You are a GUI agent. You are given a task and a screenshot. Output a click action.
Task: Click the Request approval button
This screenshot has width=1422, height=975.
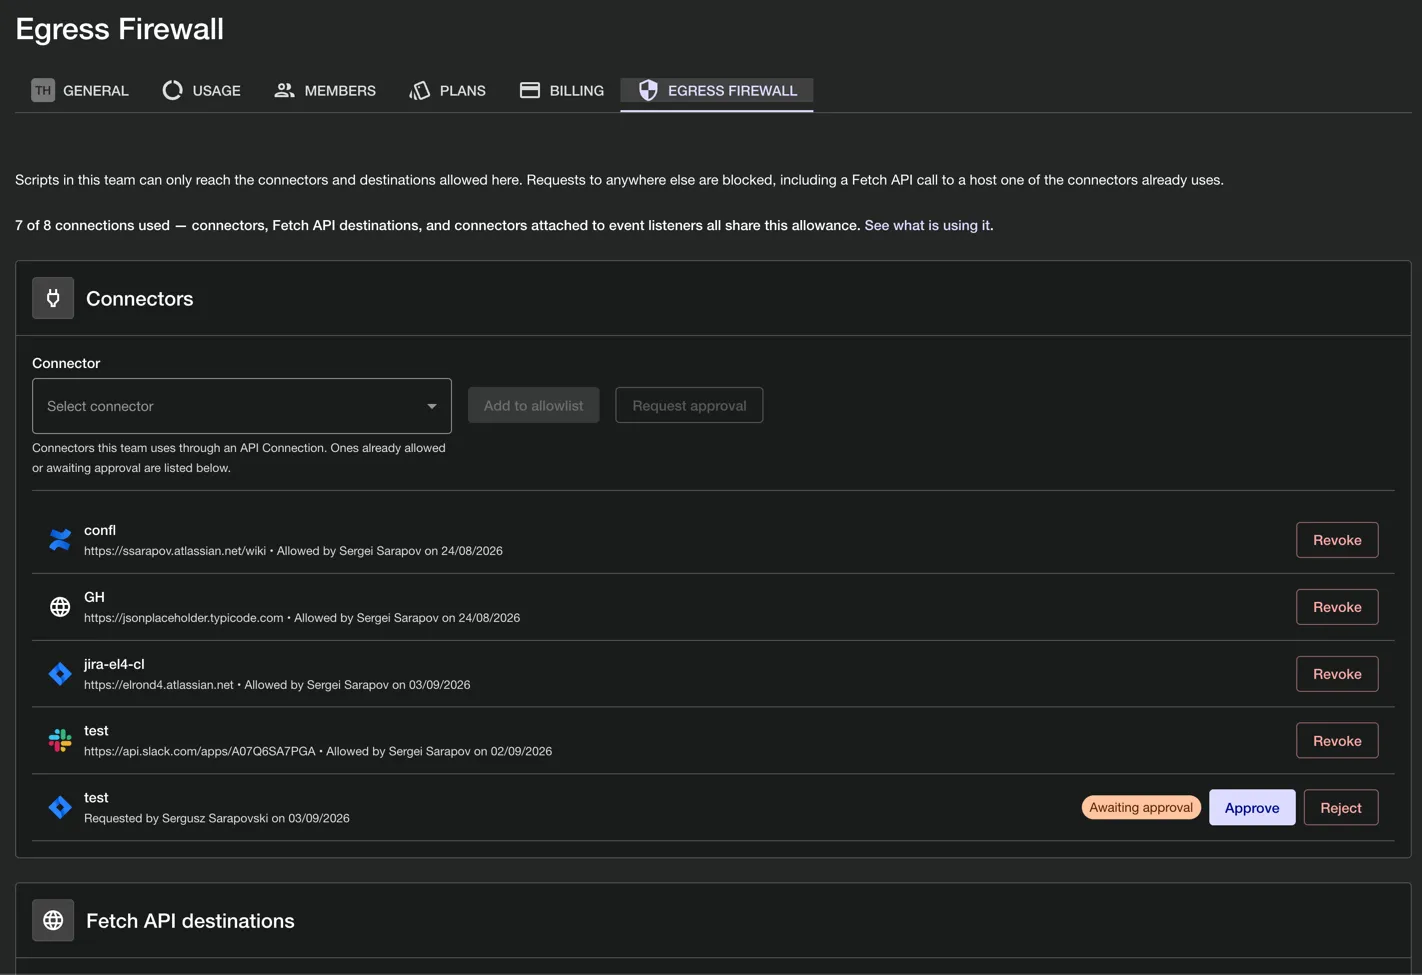(689, 405)
